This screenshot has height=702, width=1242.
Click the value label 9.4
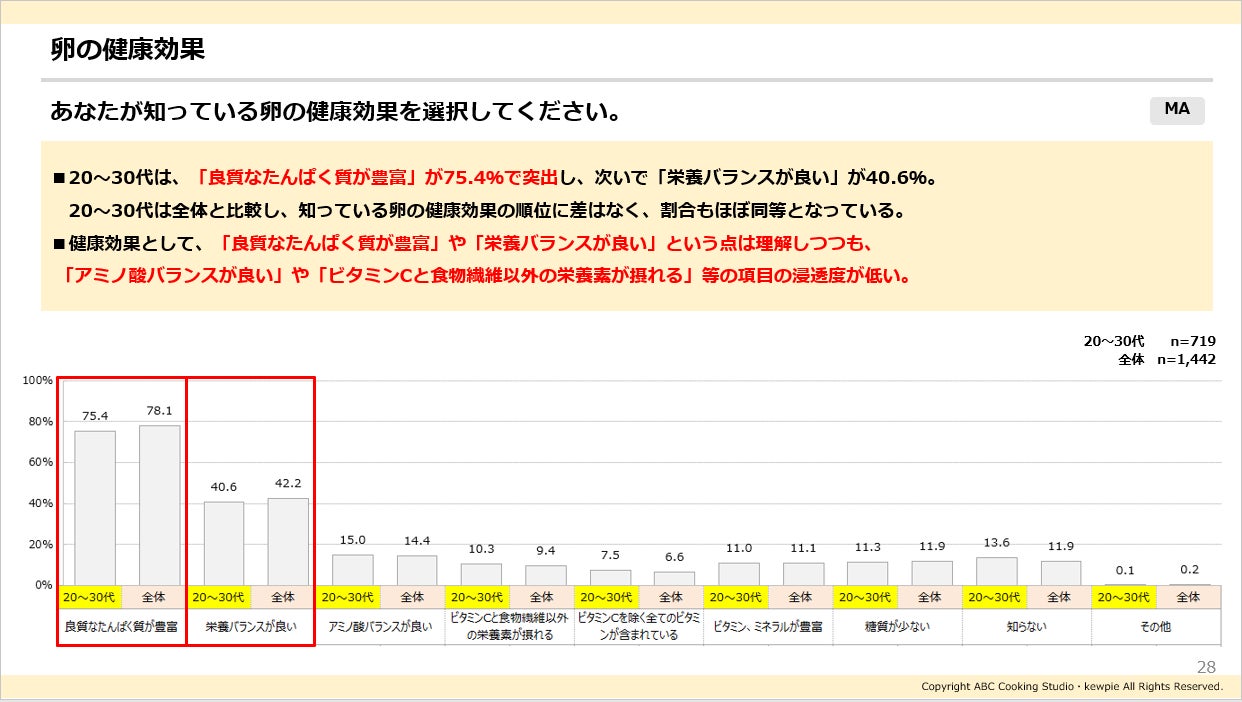[x=546, y=551]
